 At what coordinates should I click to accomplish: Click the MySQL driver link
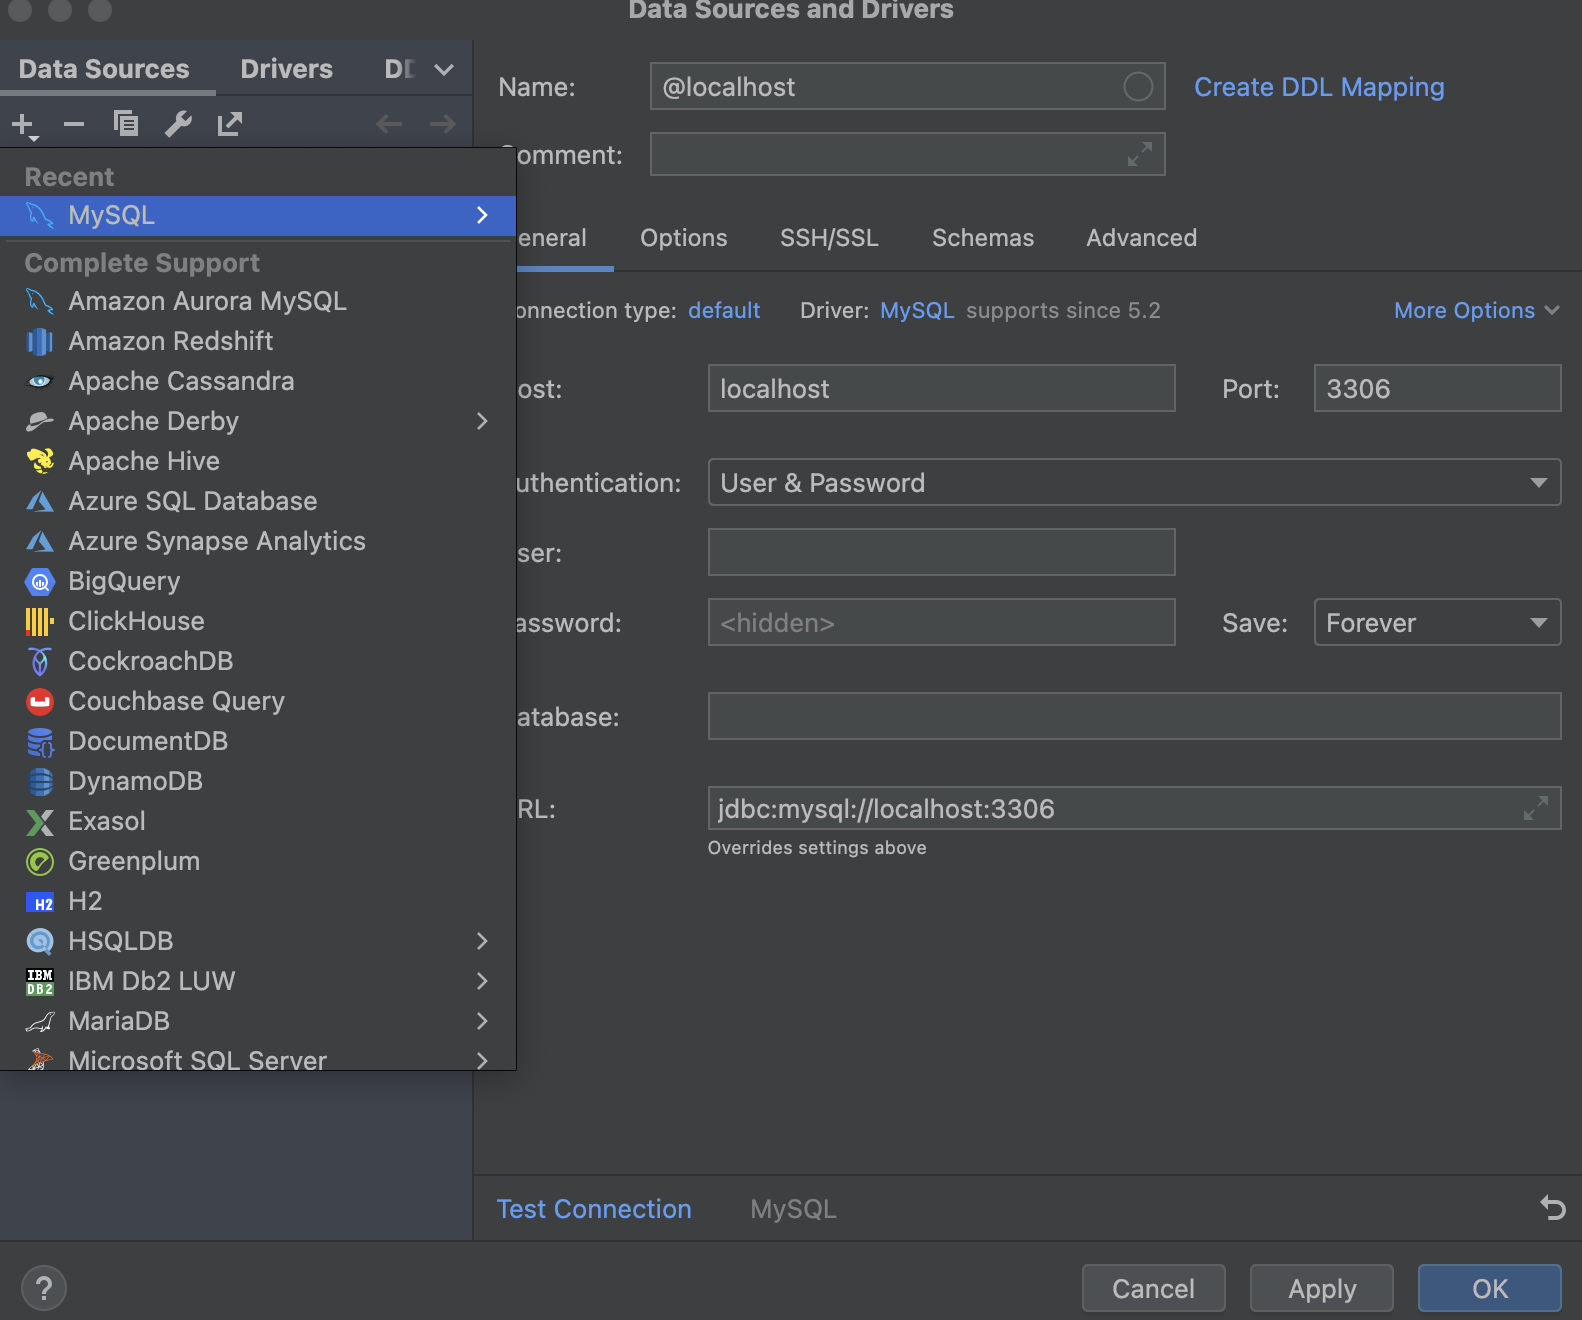(x=917, y=310)
